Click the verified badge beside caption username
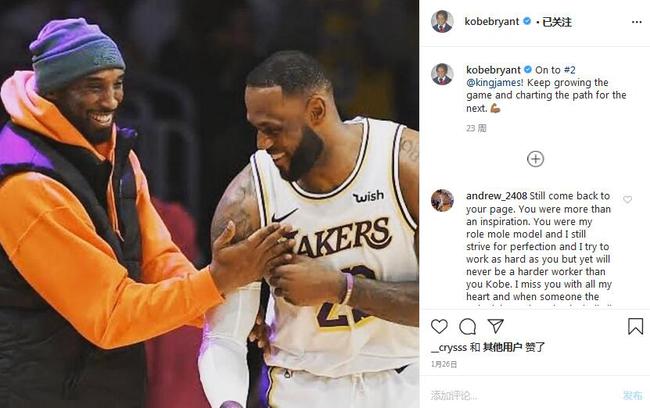Viewport: 650px width, 408px height. 528,70
